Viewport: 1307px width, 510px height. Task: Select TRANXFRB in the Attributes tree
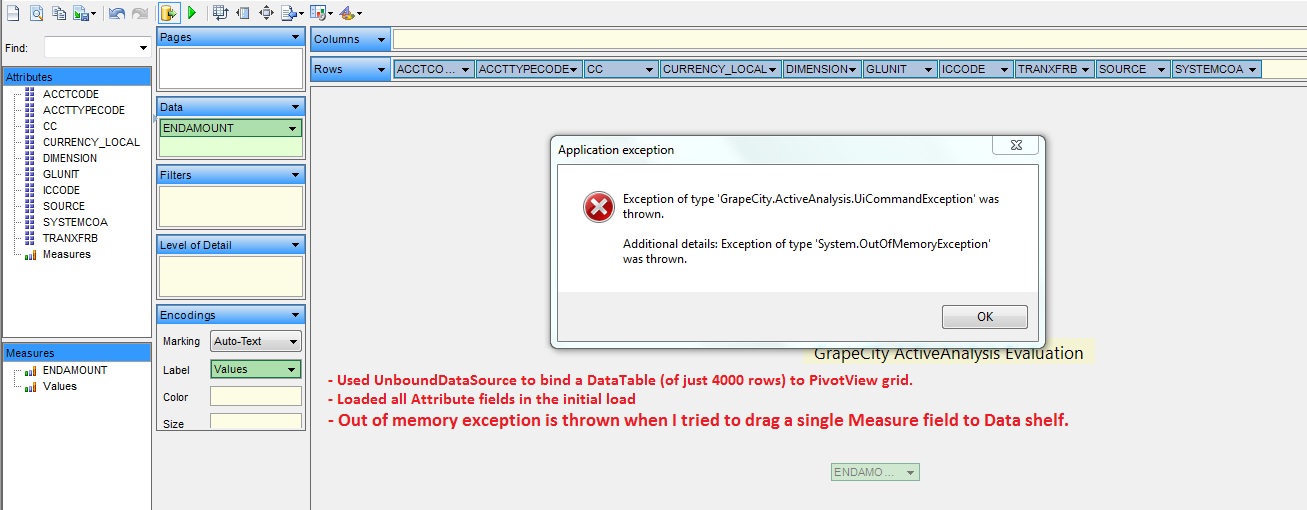pyautogui.click(x=70, y=238)
